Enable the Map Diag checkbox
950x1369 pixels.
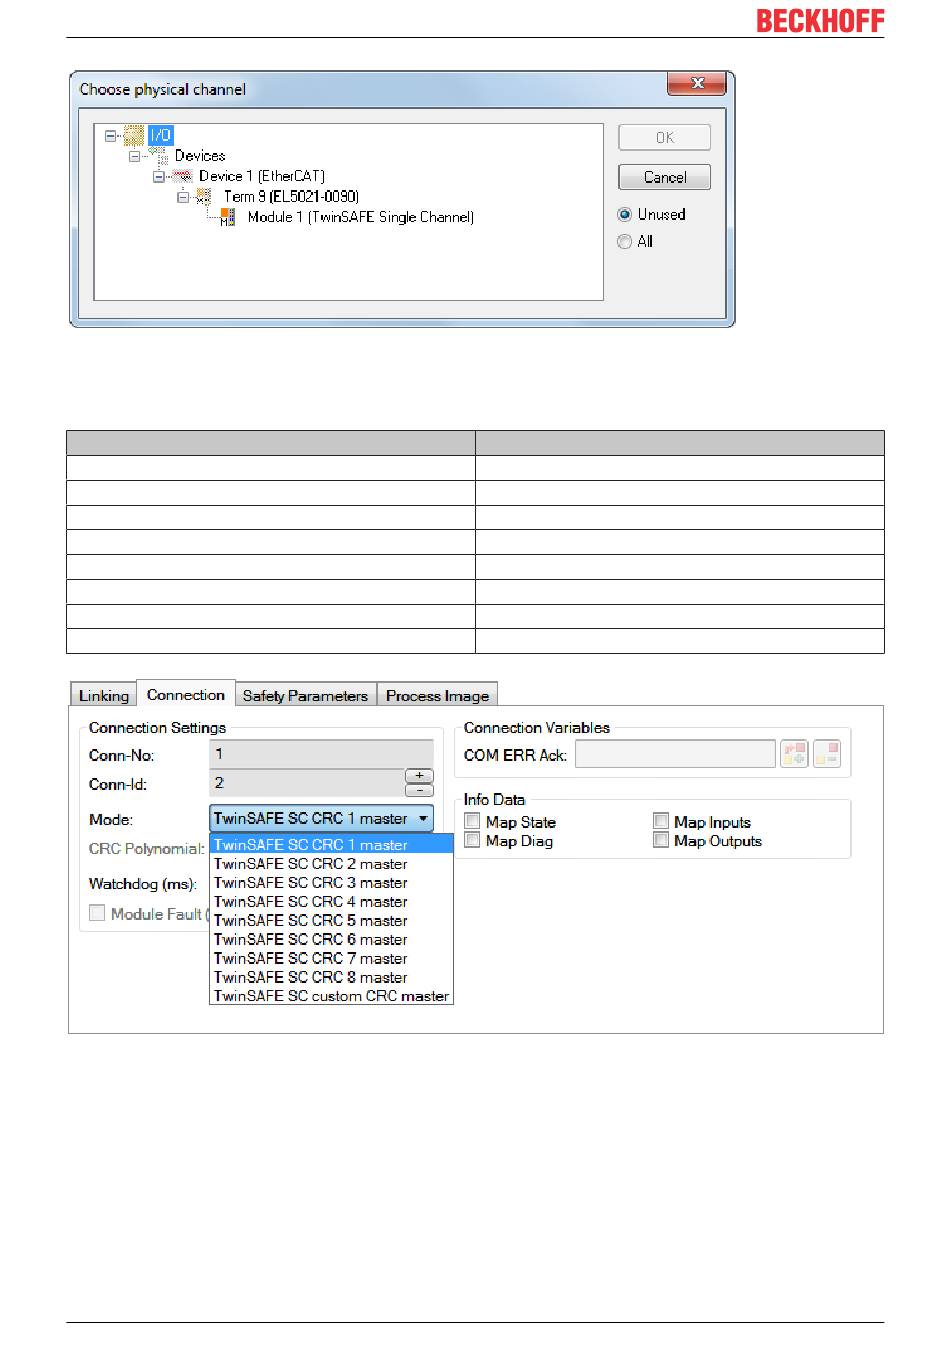pos(473,840)
